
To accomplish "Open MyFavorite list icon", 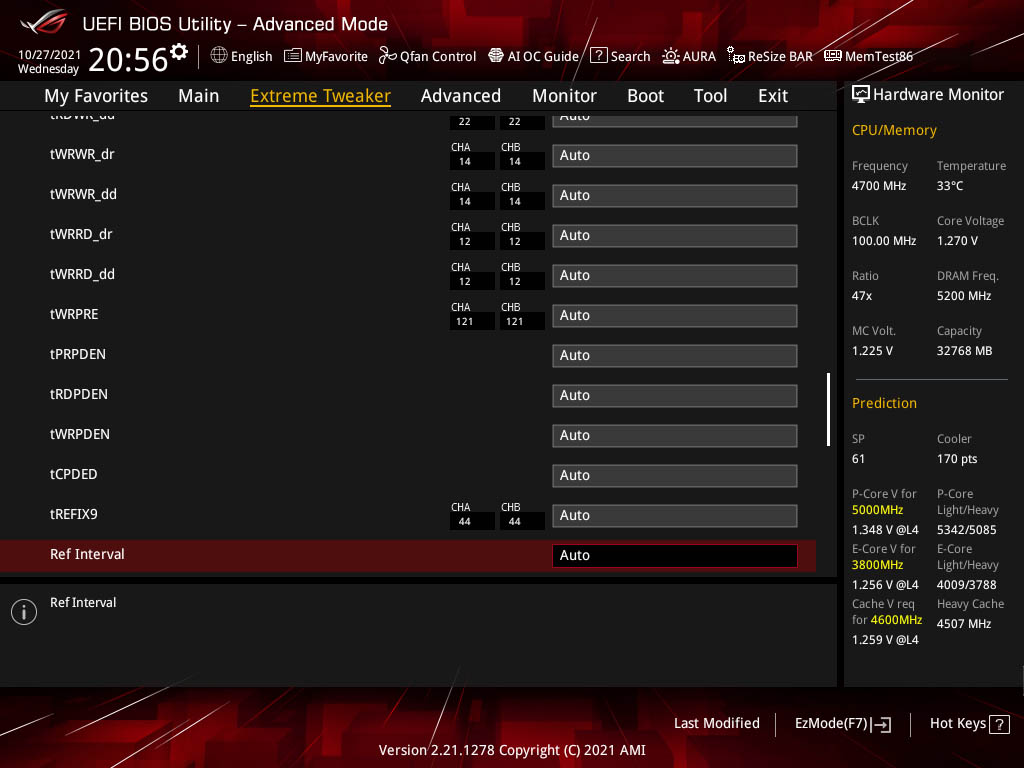I will tap(293, 56).
